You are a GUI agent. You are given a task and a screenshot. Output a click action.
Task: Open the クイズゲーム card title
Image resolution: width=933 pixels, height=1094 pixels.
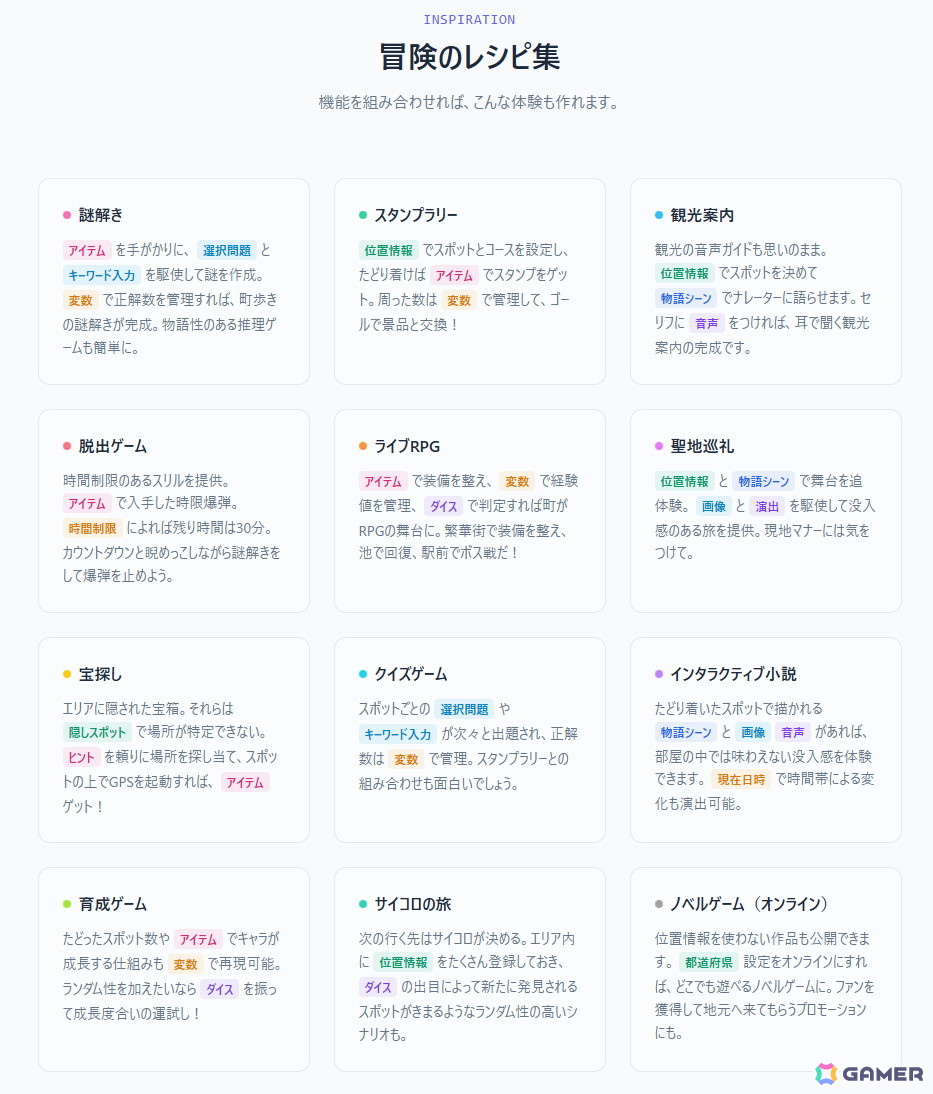(x=410, y=674)
